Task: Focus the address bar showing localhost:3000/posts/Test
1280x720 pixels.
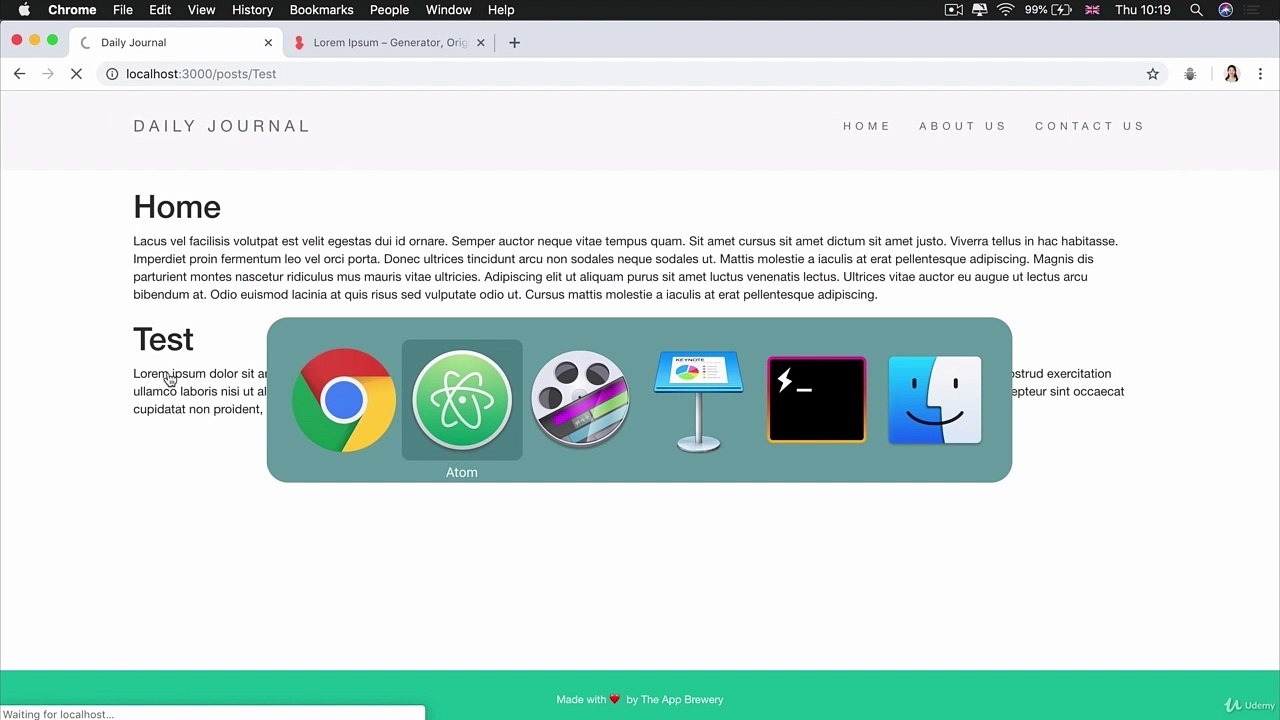Action: [630, 74]
